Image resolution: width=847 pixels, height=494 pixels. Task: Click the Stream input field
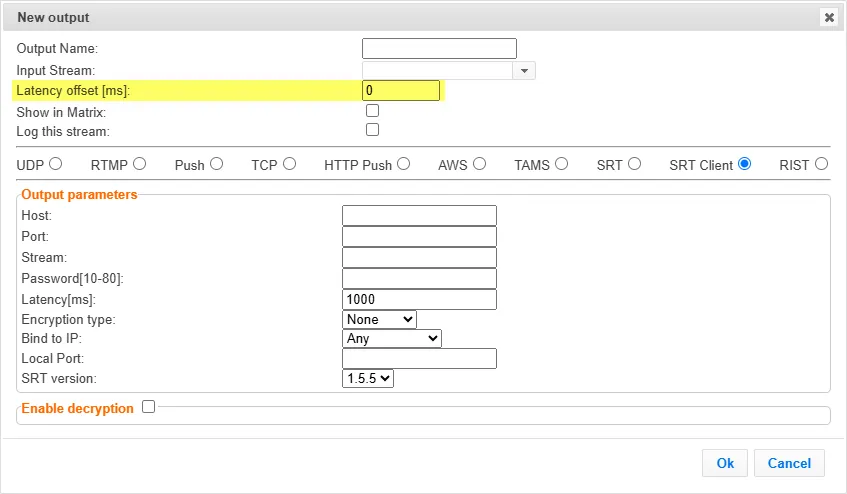[x=419, y=258]
